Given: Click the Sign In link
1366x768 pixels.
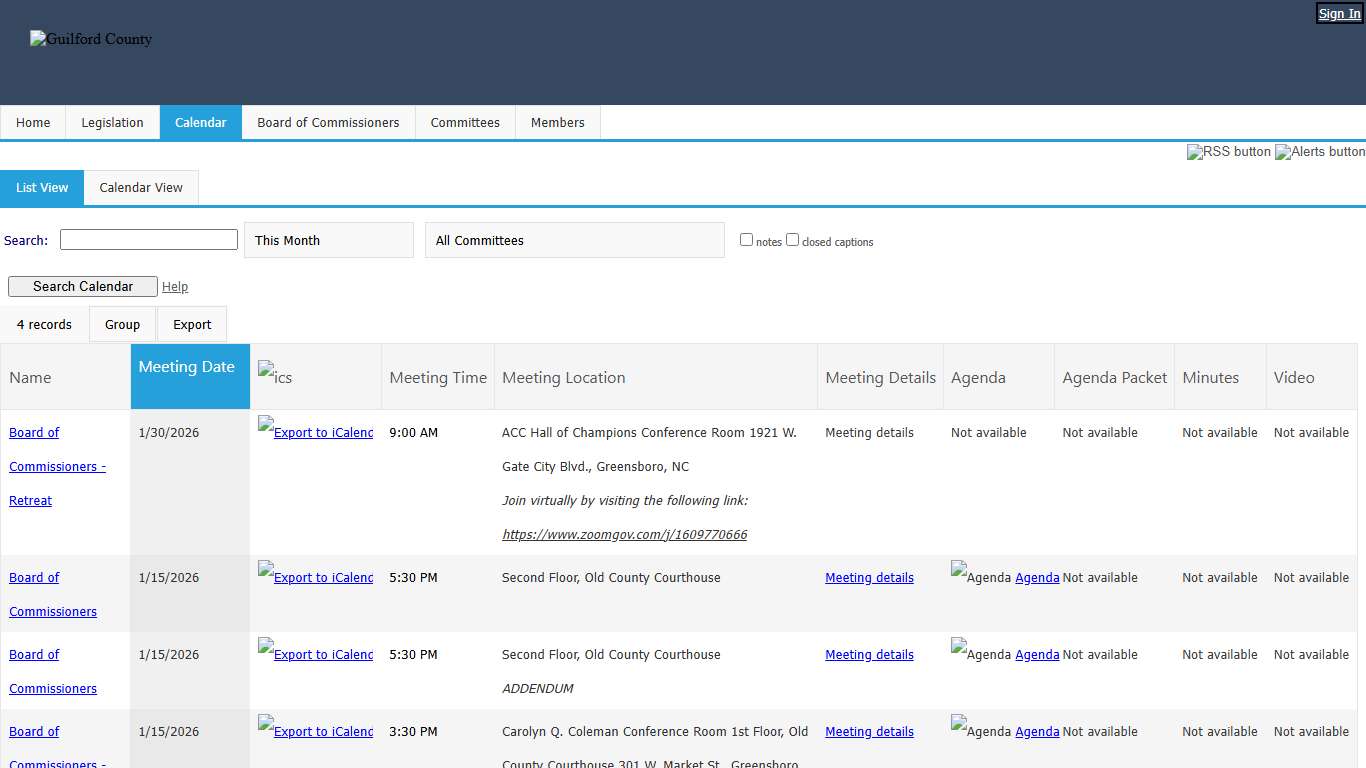Looking at the screenshot, I should click(x=1339, y=14).
